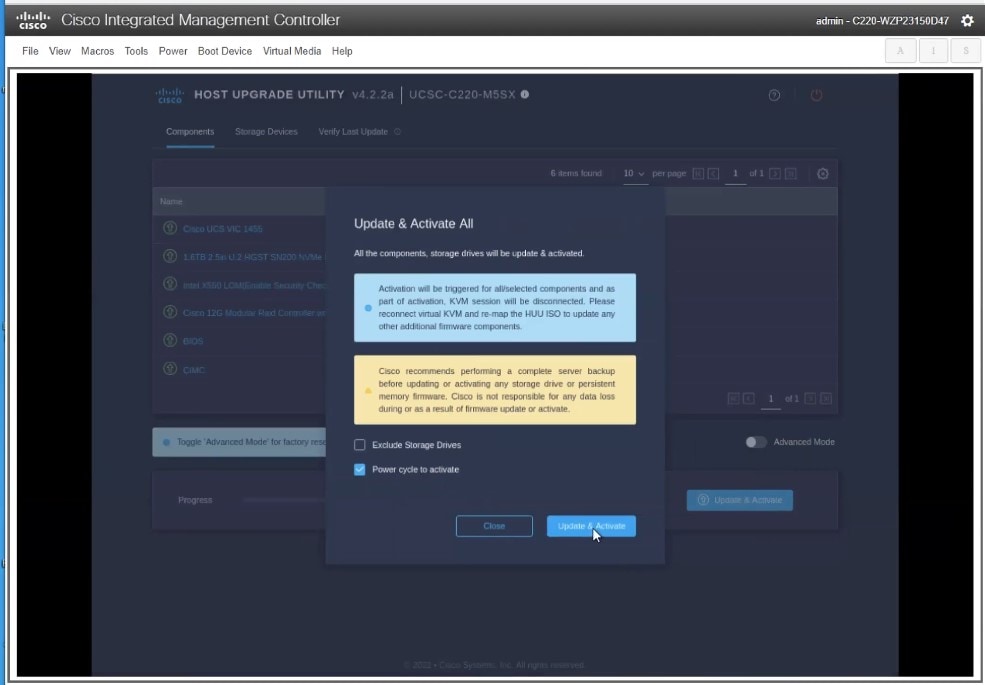The height and width of the screenshot is (685, 985).
Task: Open the File menu
Action: click(x=30, y=51)
